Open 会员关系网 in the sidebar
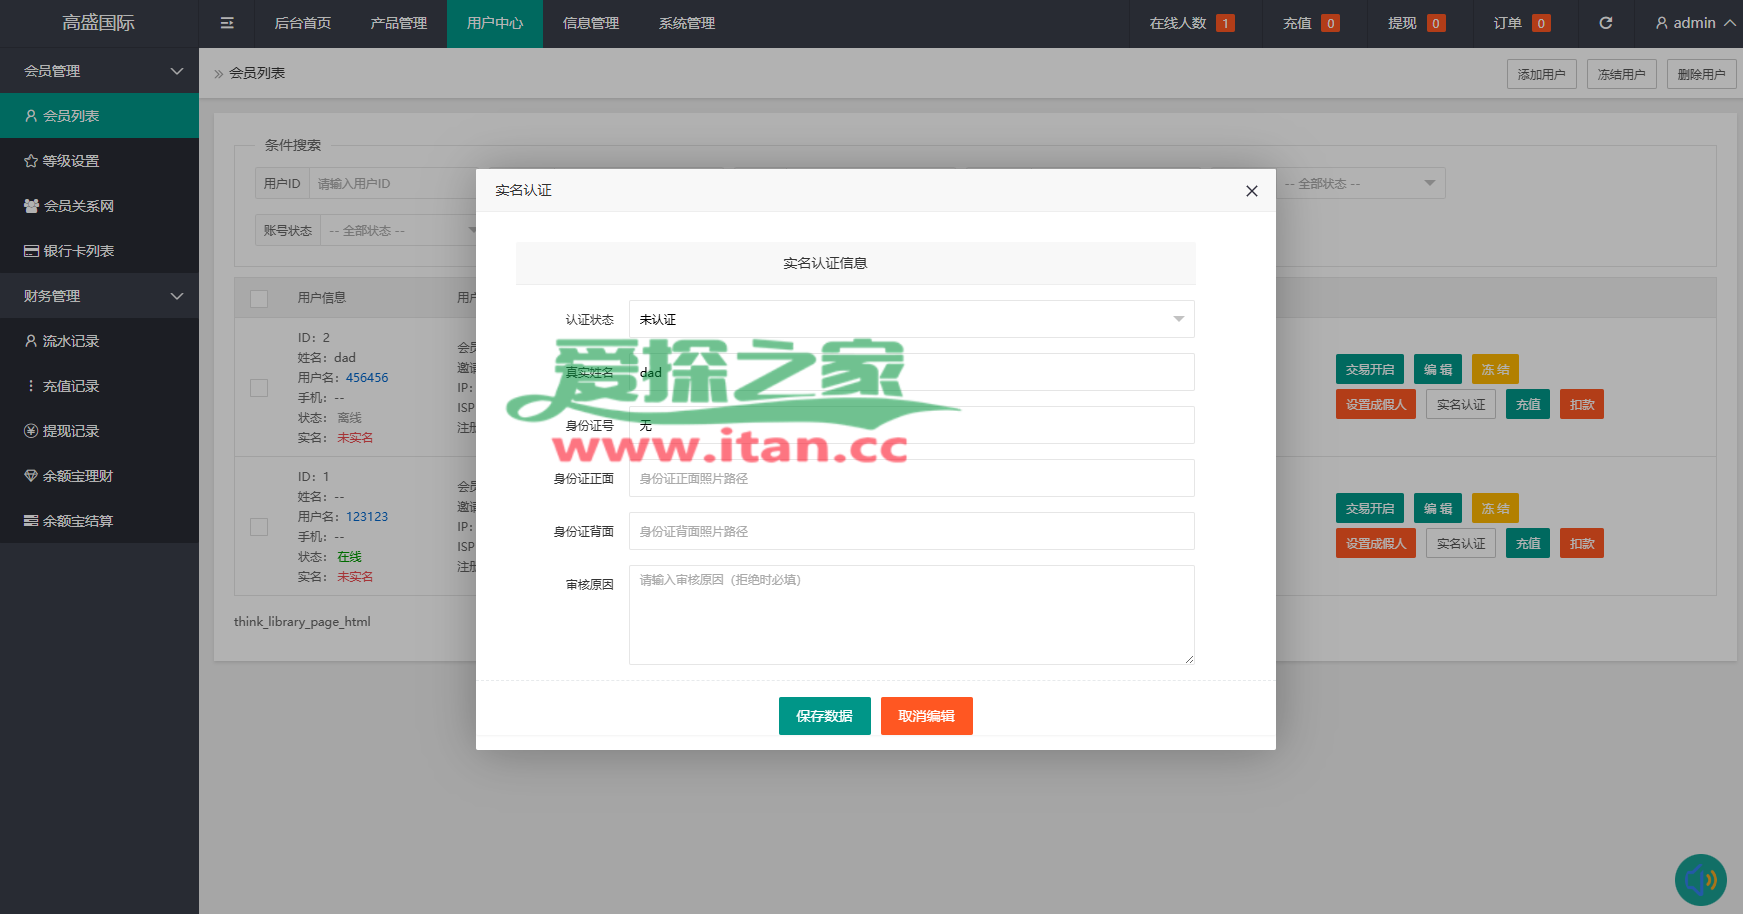1743x914 pixels. (78, 206)
